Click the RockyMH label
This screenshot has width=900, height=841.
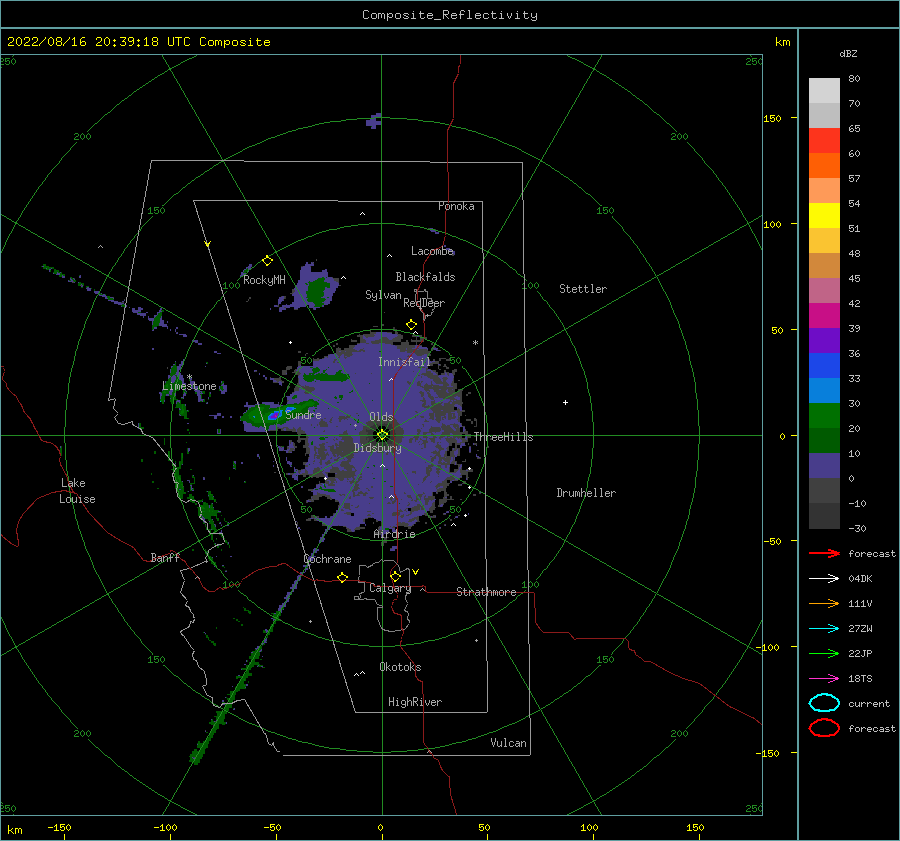(x=264, y=280)
